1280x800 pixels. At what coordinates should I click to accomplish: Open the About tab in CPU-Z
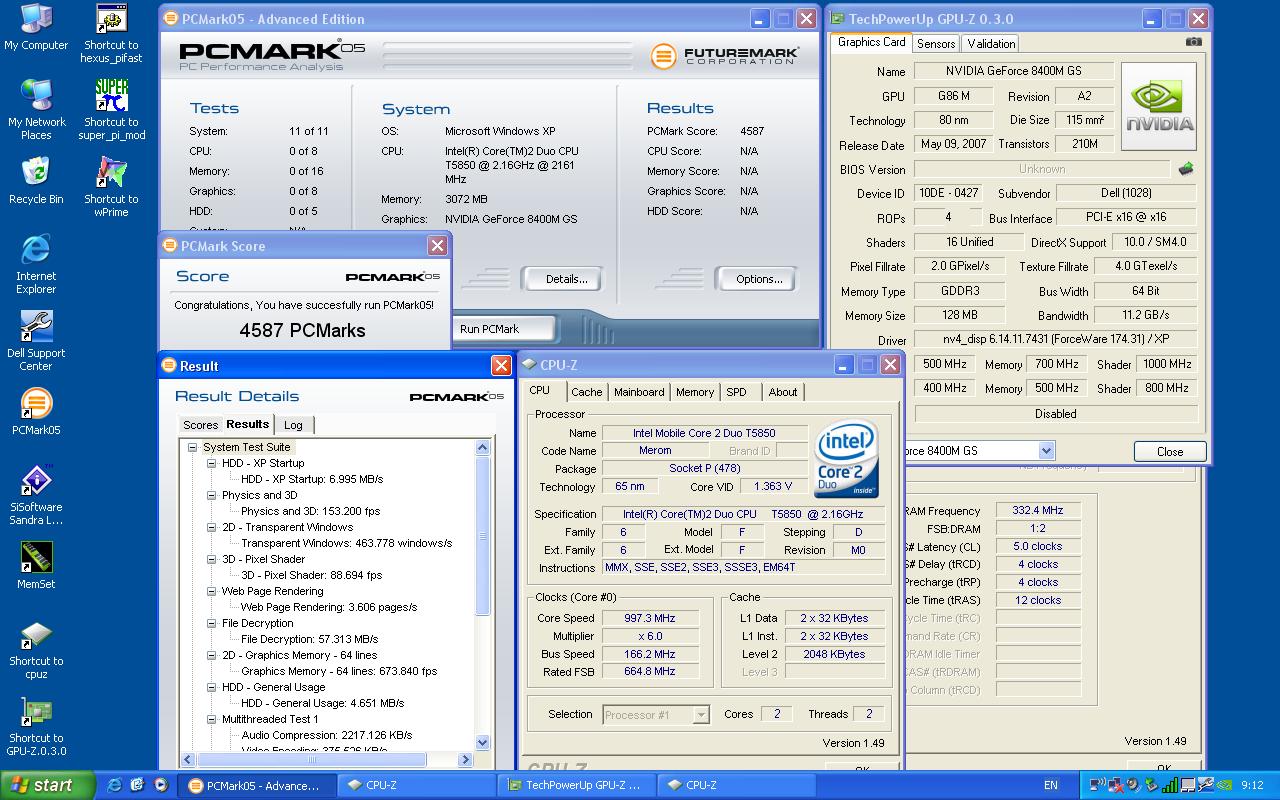coord(783,392)
